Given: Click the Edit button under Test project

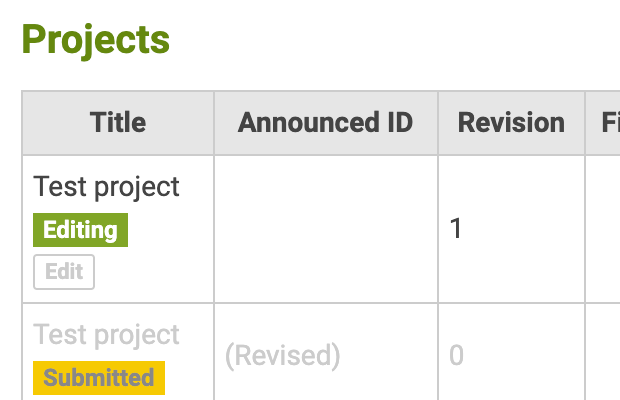Looking at the screenshot, I should point(64,272).
